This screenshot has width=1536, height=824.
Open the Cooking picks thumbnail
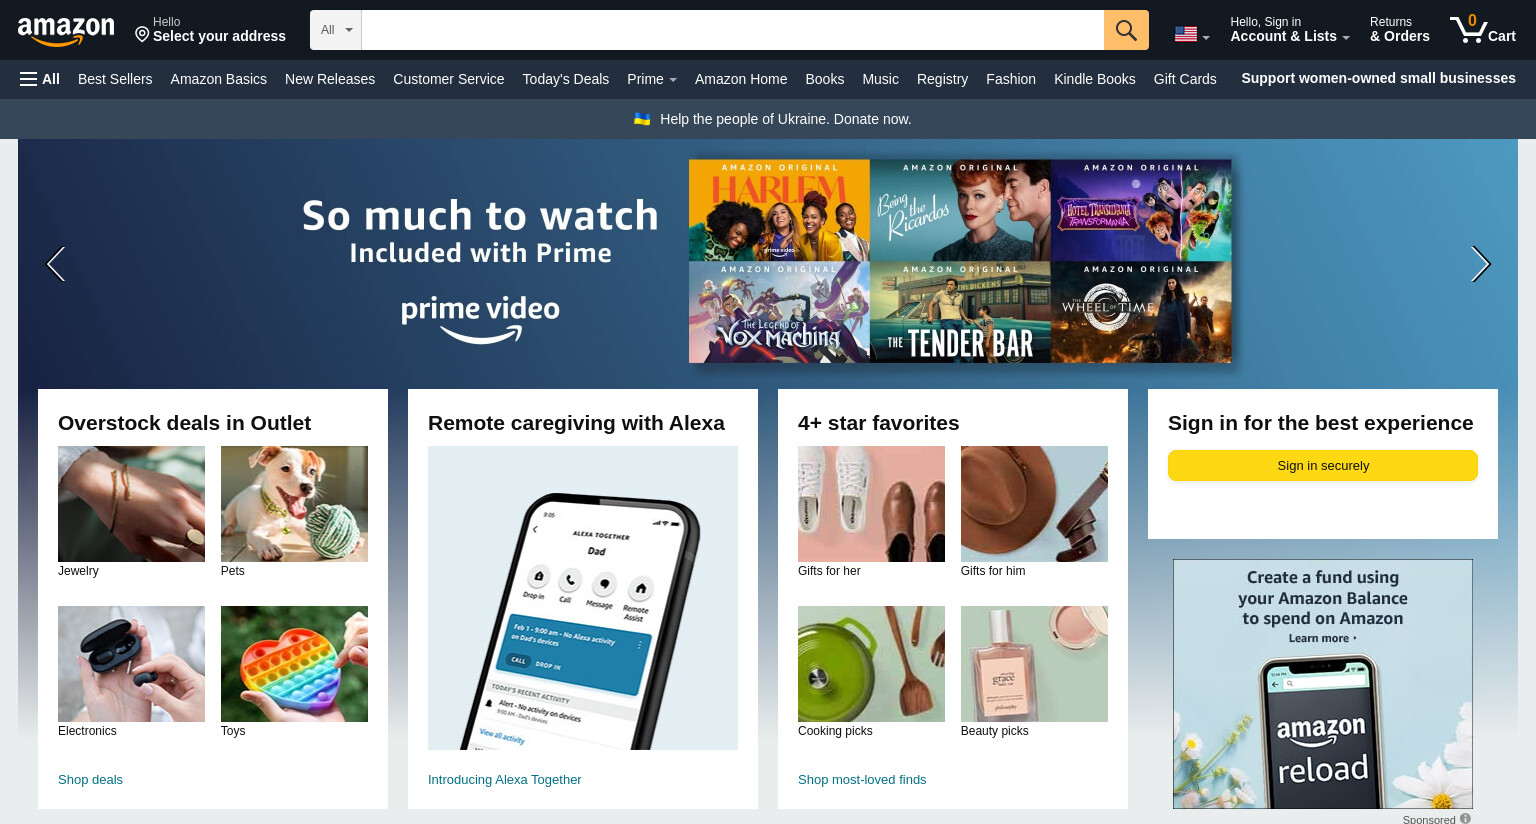tap(871, 664)
